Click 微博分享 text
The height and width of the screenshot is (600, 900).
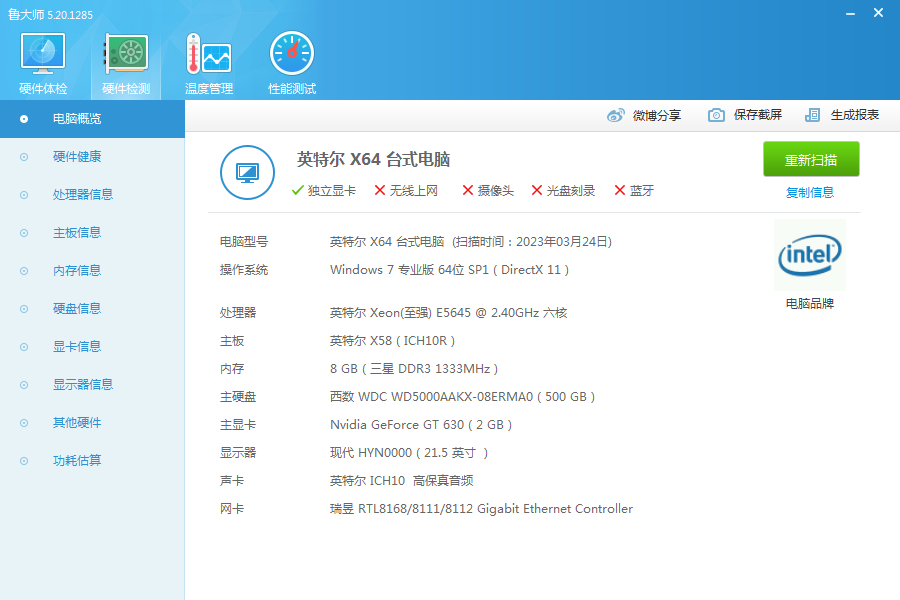pos(657,115)
